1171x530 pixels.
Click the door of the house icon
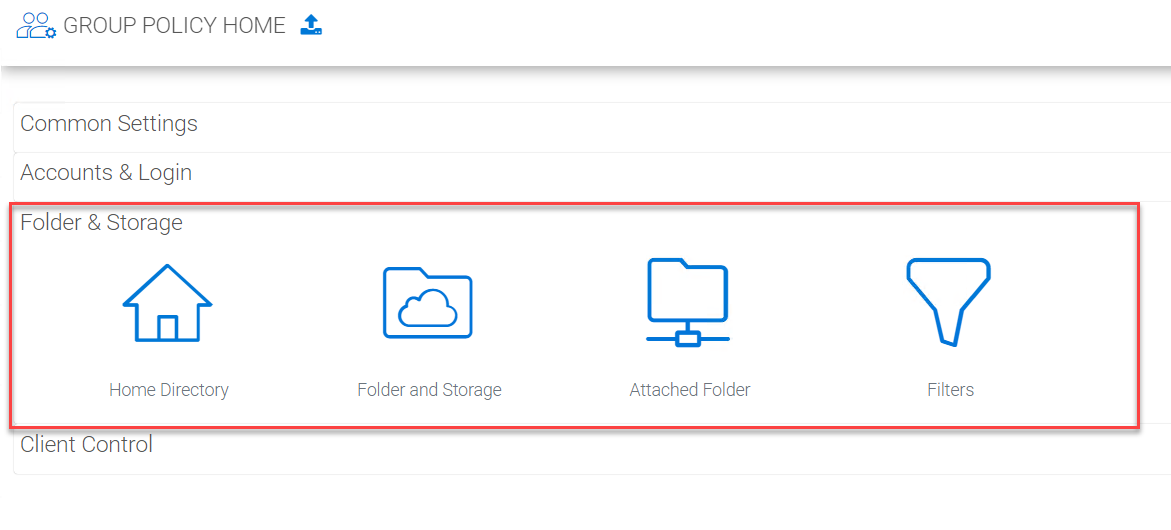pos(167,328)
